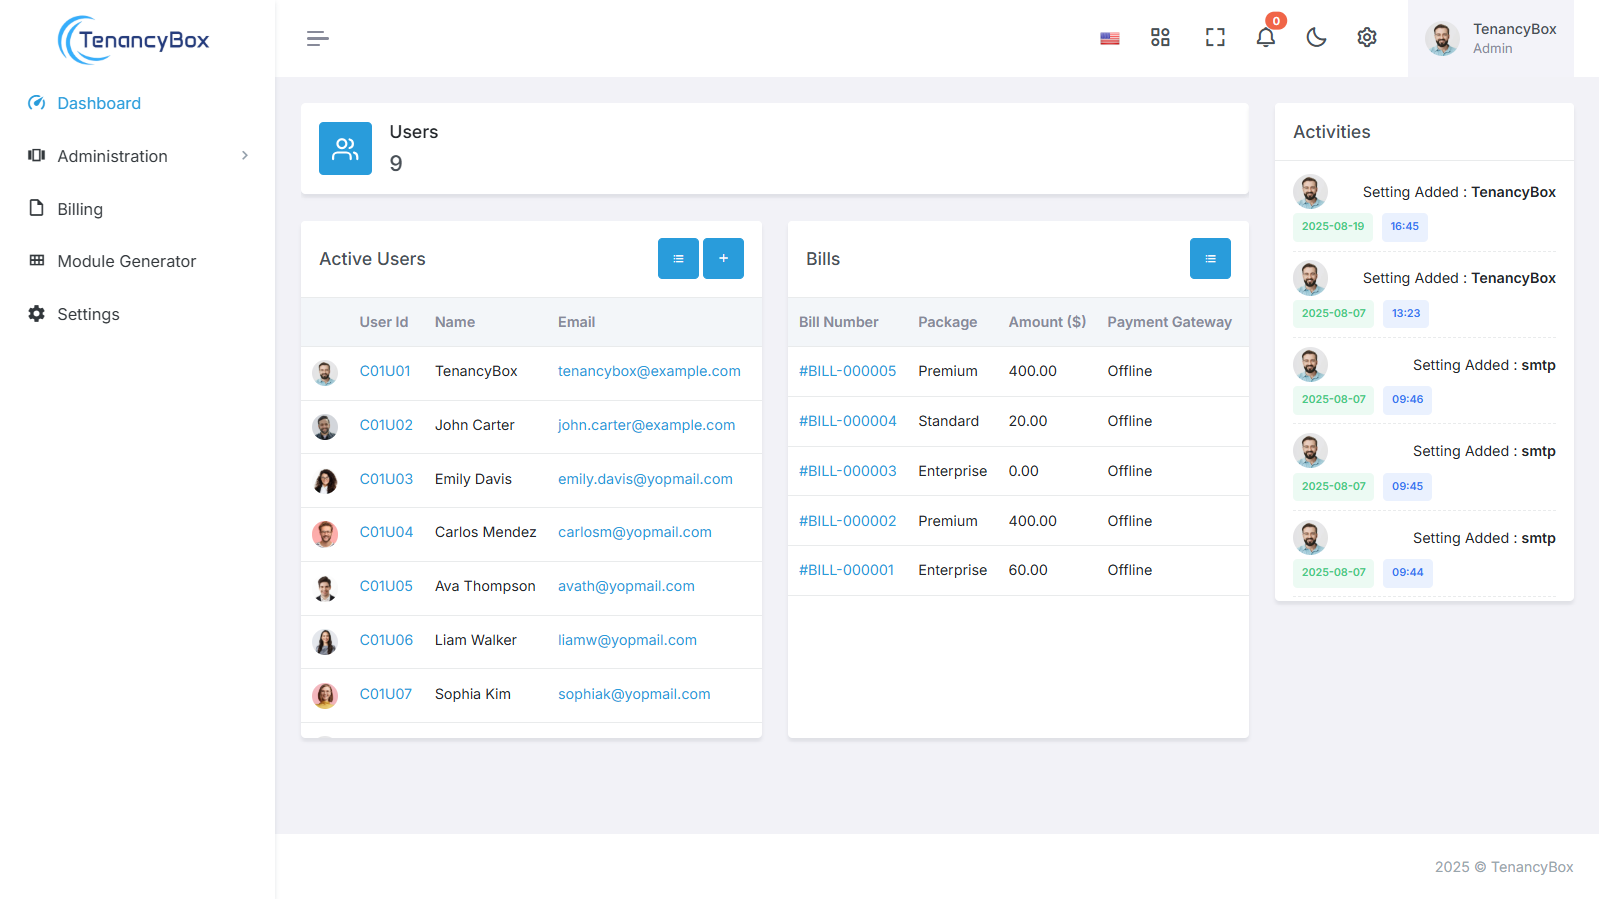Open Module Generator from the sidebar
Screen dimensions: 1599x899
coord(126,261)
